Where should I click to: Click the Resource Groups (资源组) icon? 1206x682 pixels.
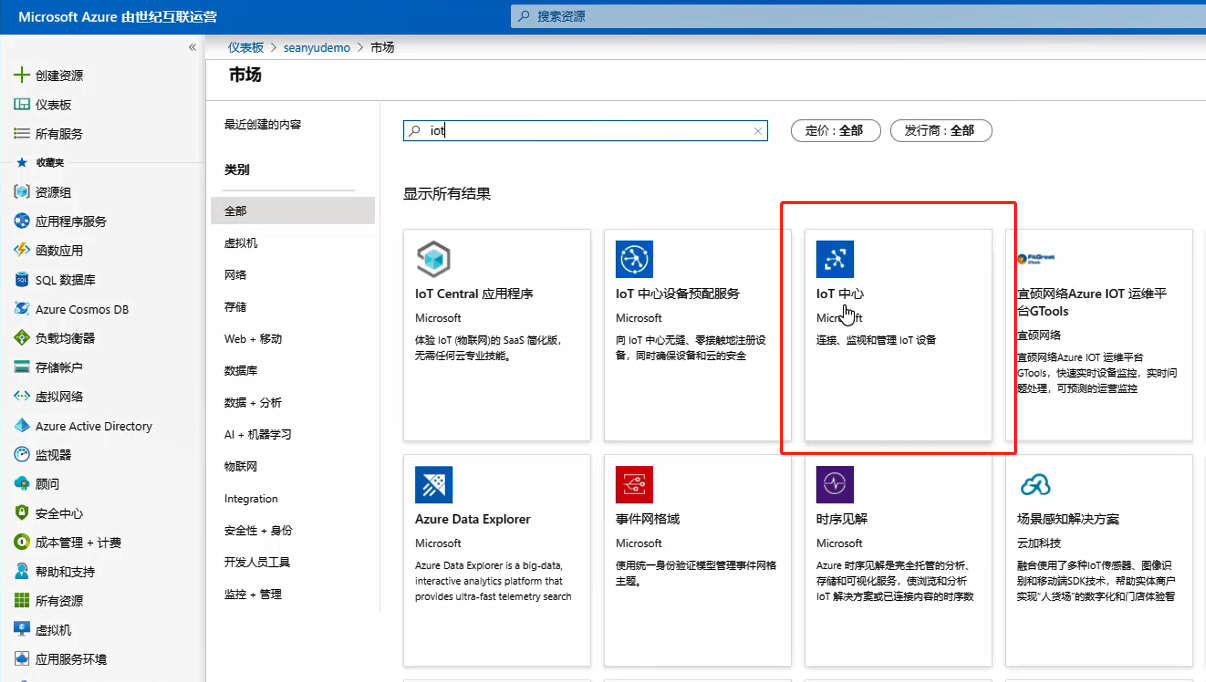coord(21,192)
